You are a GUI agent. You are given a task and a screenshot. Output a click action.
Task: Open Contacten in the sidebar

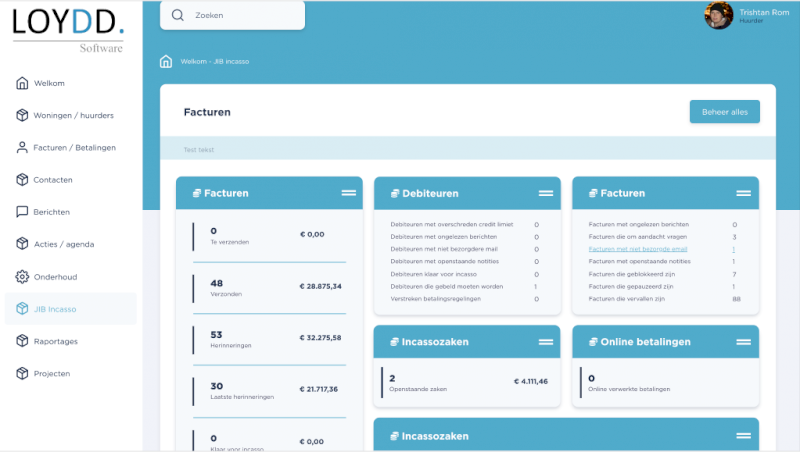pyautogui.click(x=53, y=180)
